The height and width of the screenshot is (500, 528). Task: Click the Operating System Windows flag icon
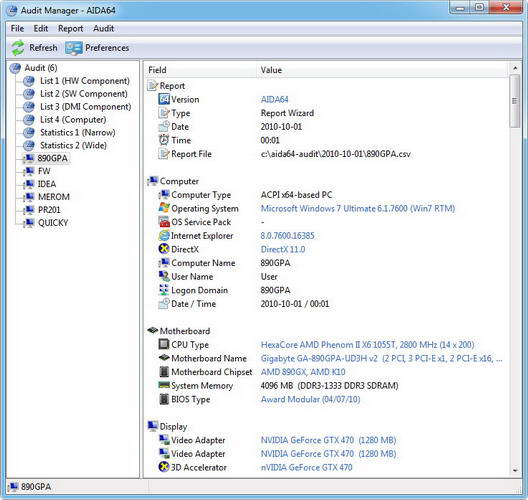tap(164, 208)
